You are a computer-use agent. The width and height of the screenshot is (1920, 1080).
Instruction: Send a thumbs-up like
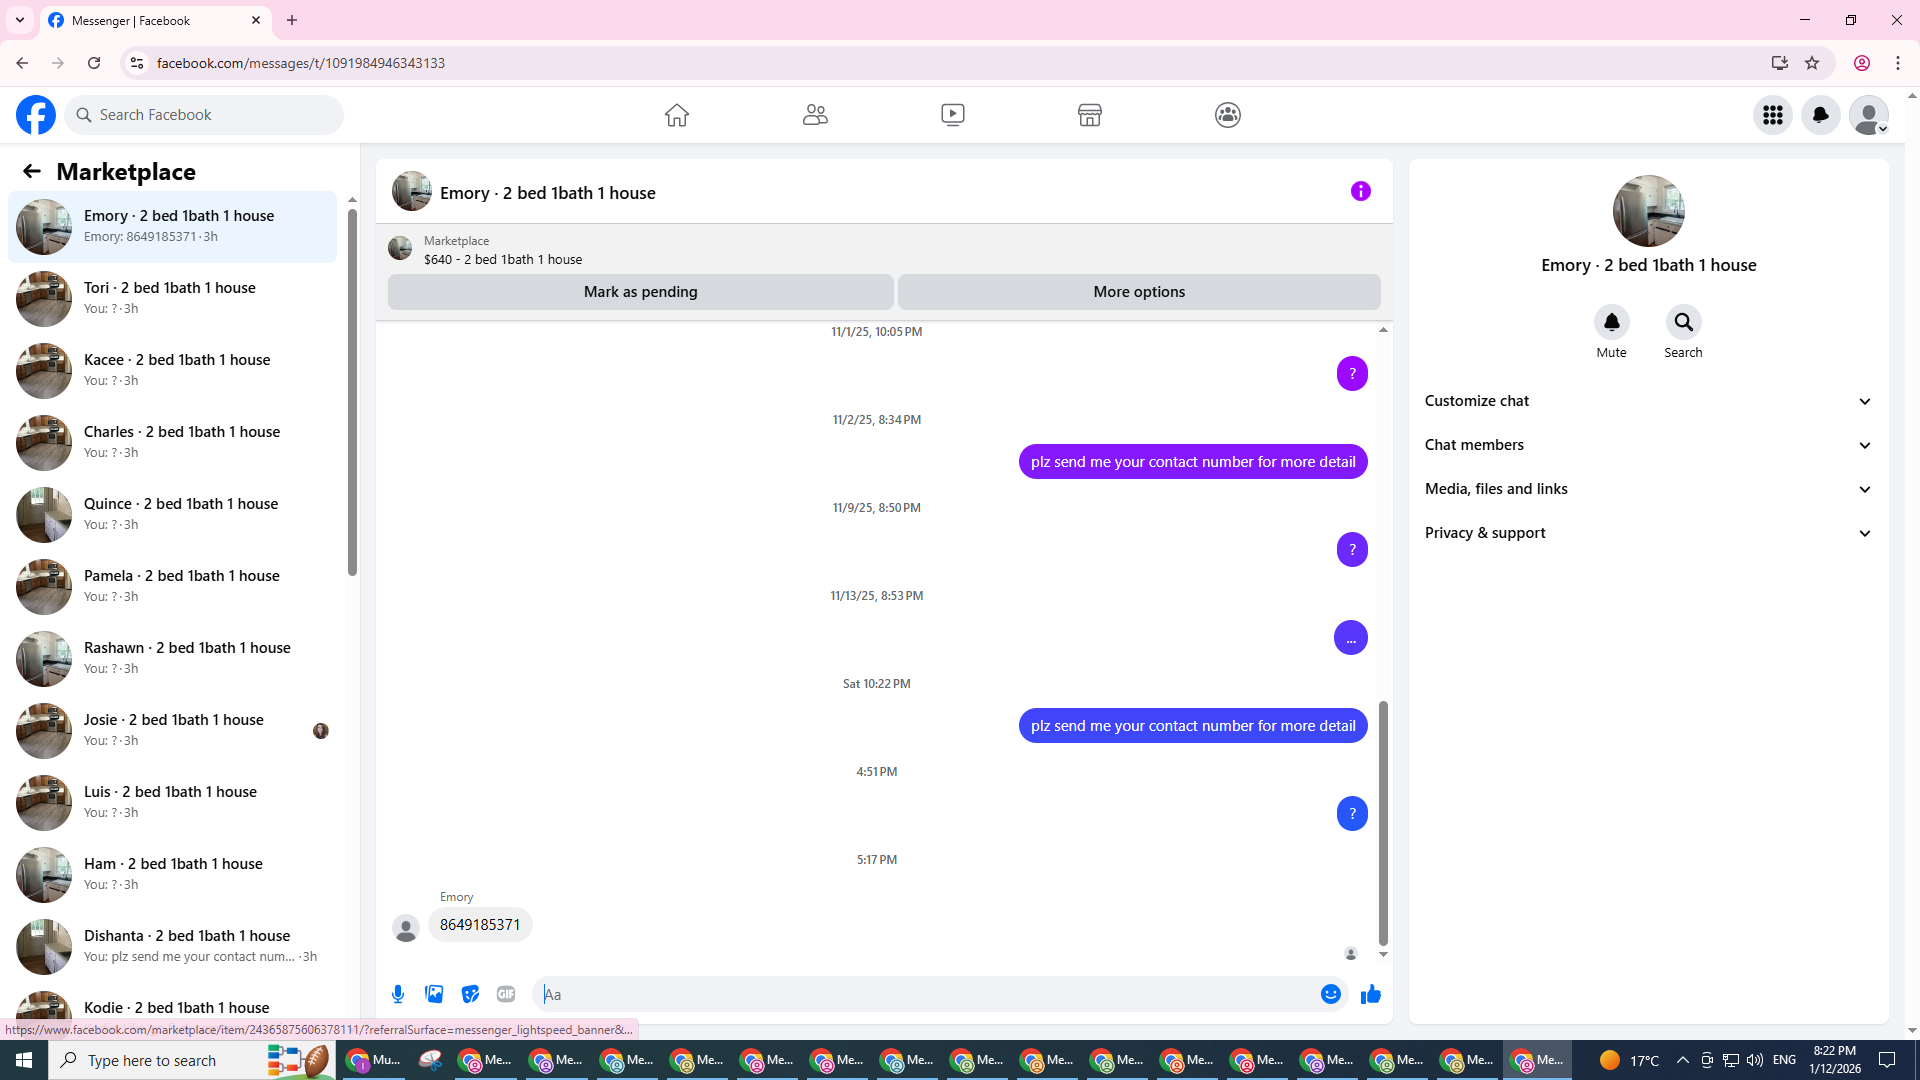pyautogui.click(x=1370, y=994)
